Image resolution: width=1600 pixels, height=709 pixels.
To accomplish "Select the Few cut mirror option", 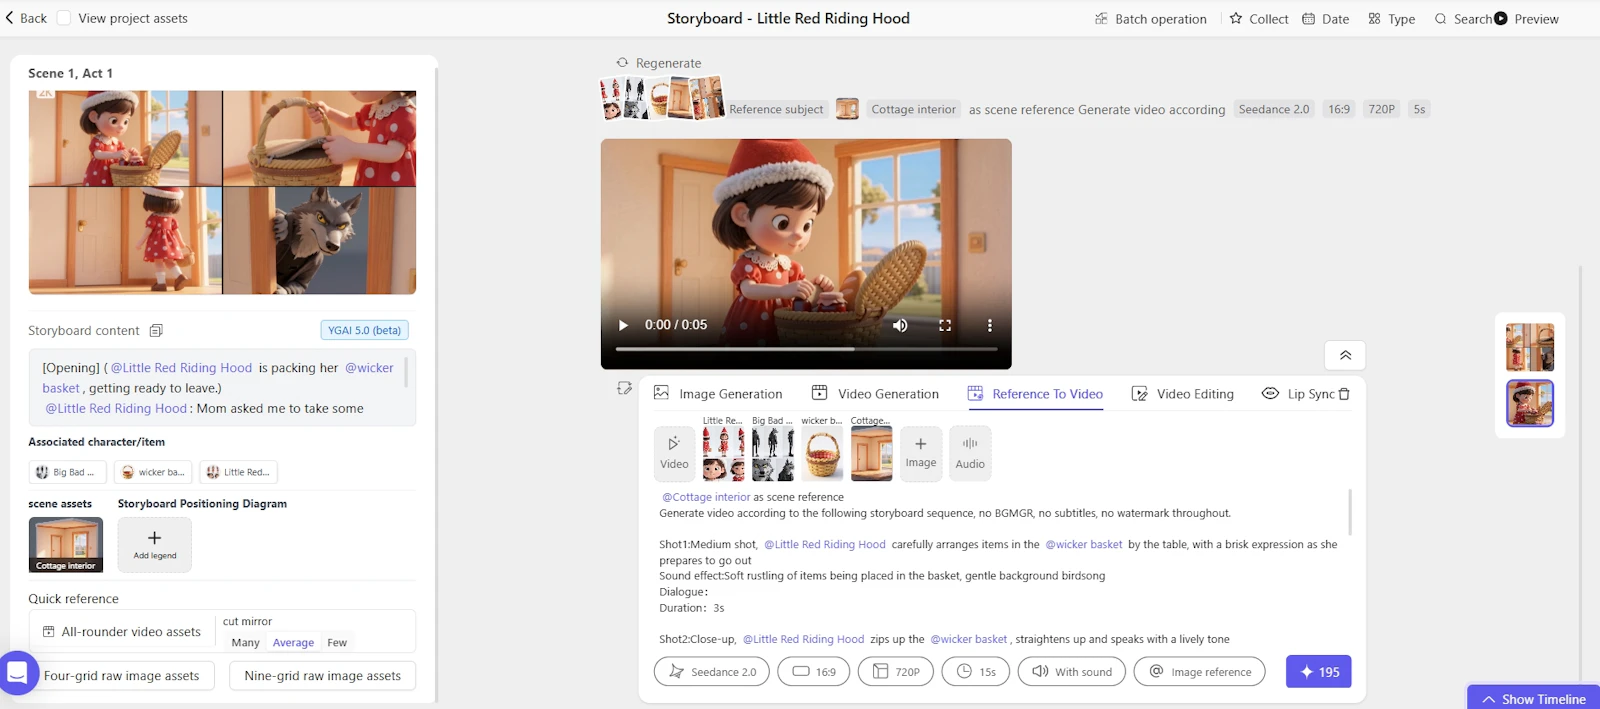I will coord(337,643).
